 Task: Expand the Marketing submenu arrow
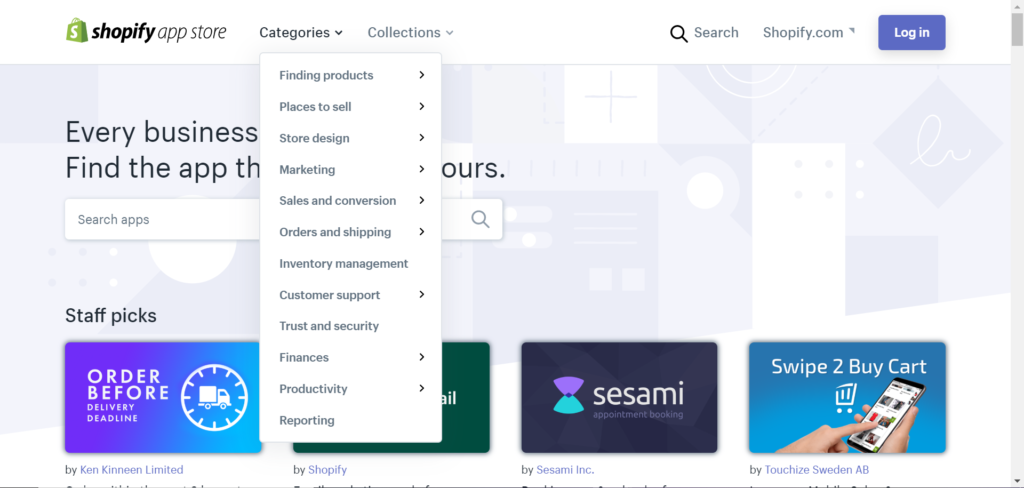coord(422,169)
